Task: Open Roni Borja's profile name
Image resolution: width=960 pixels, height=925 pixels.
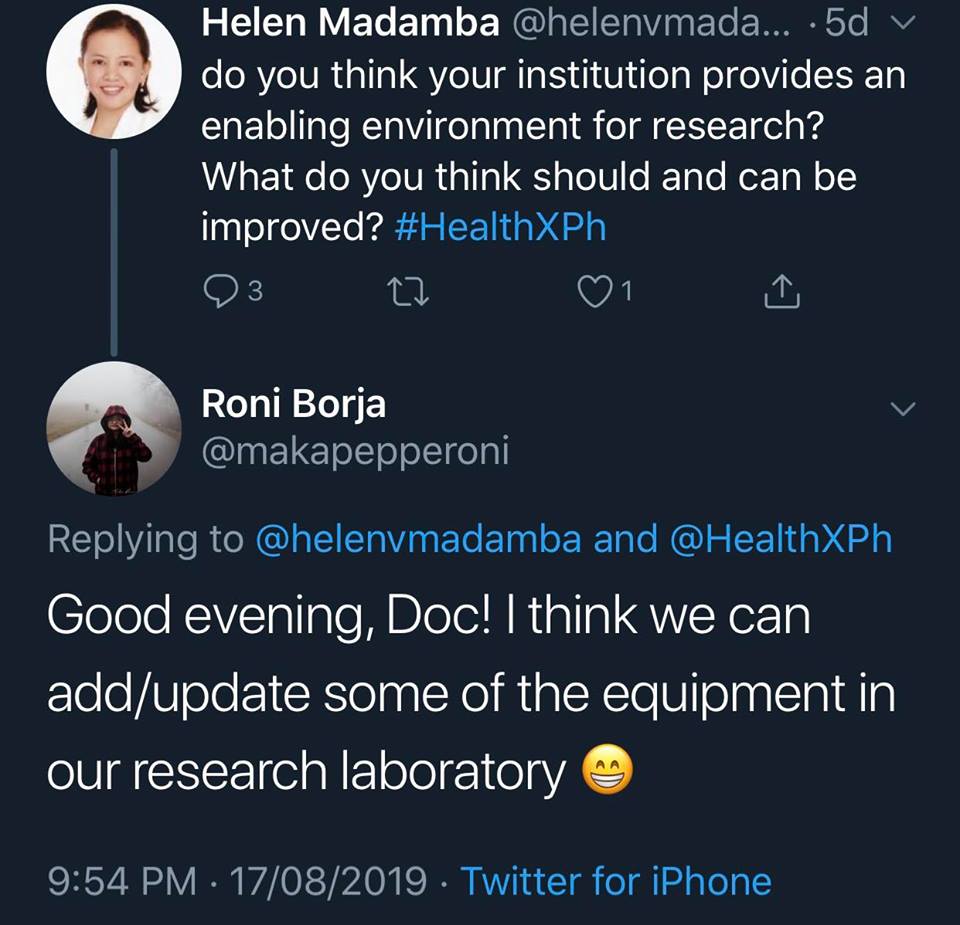Action: point(293,404)
